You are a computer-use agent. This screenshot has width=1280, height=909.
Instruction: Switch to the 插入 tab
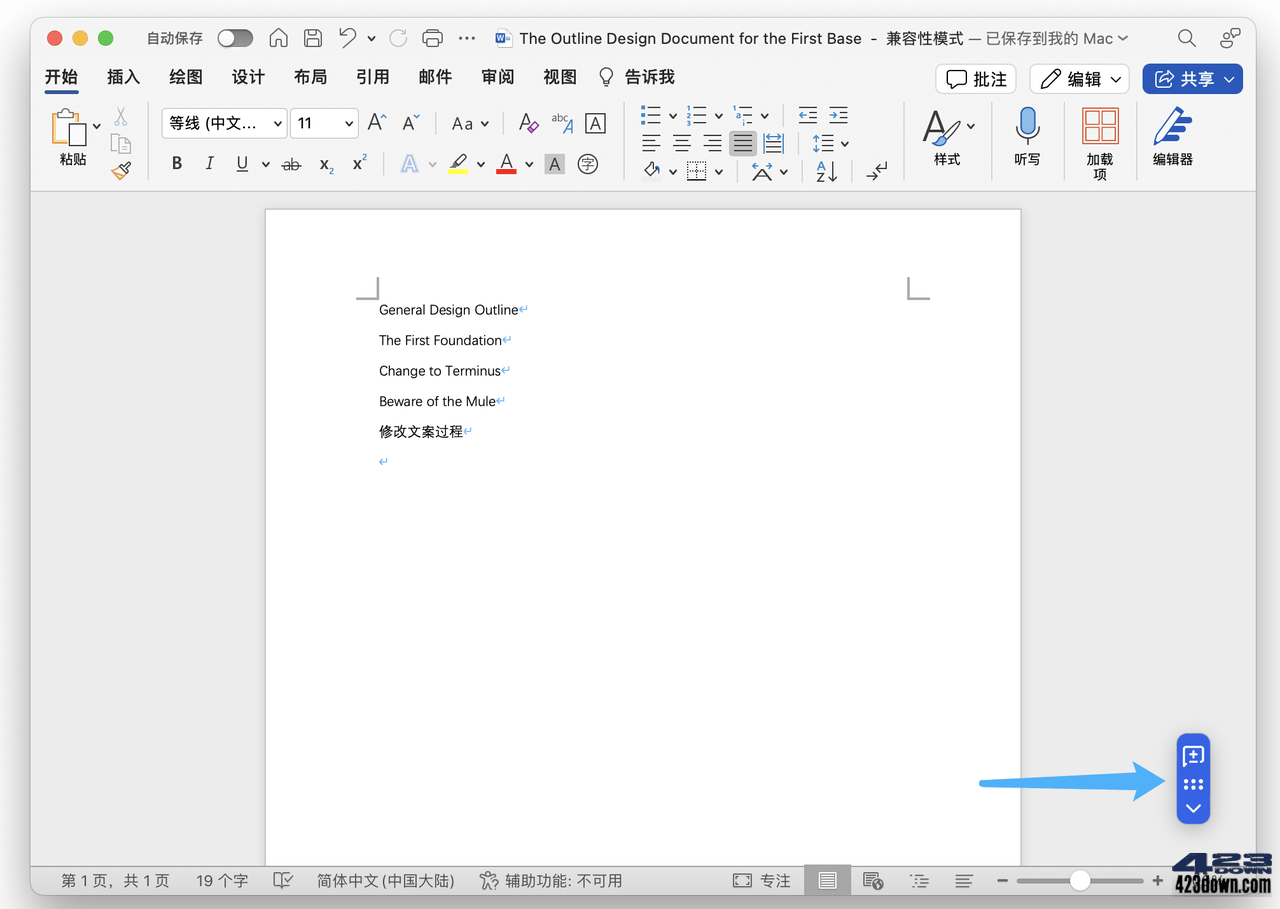click(123, 77)
